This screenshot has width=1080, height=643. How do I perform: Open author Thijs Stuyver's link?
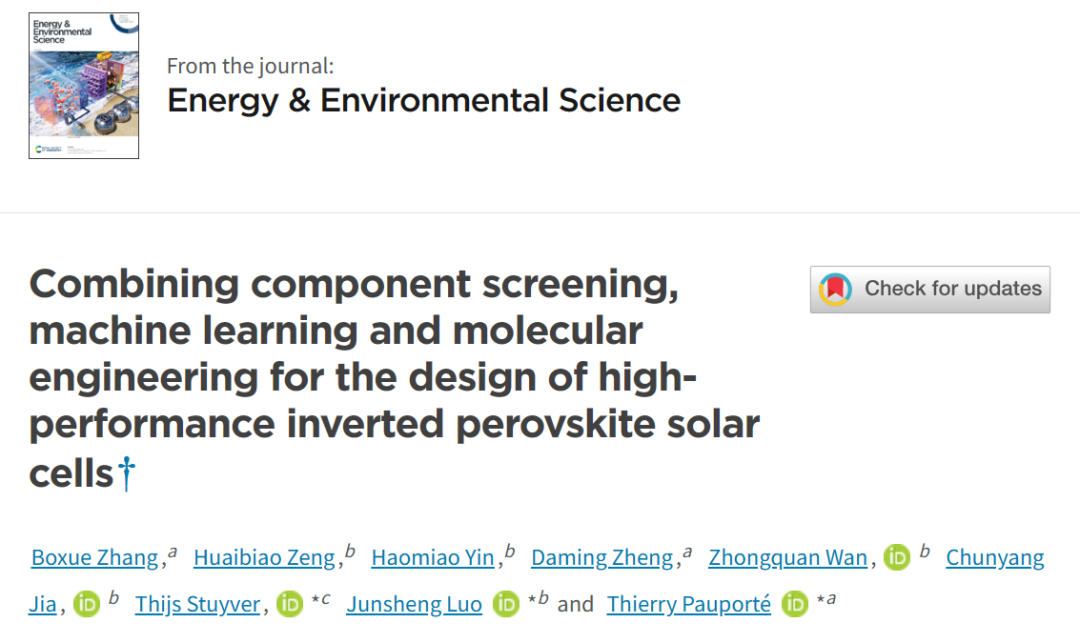coord(198,604)
